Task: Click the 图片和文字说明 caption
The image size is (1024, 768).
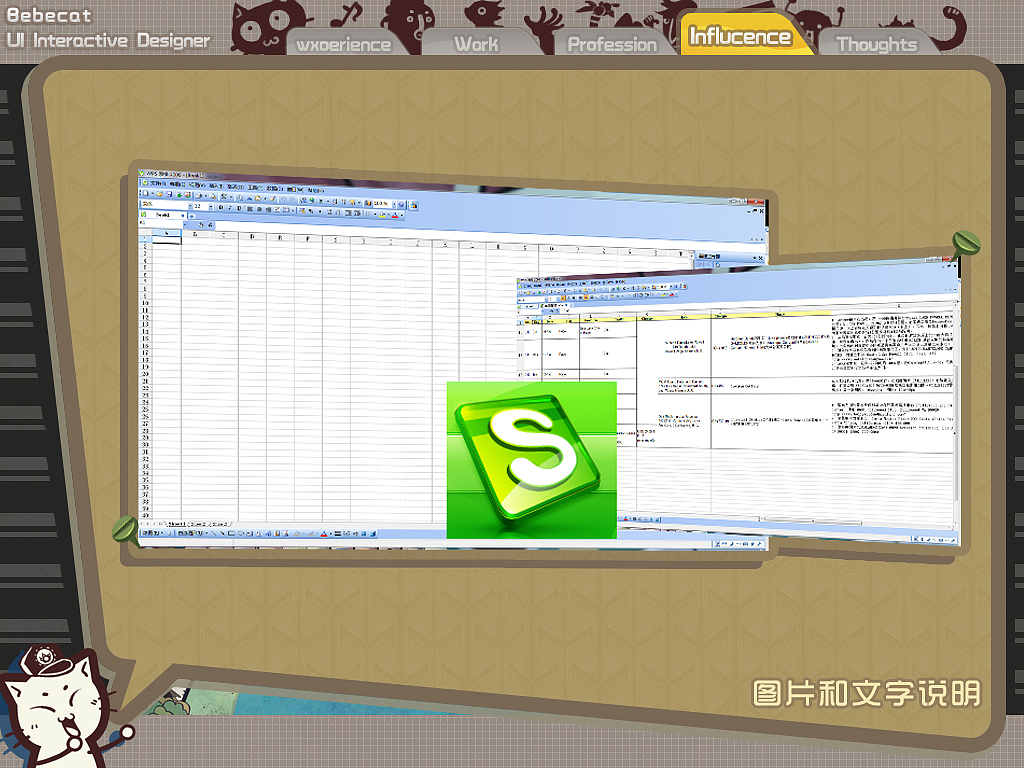Action: click(x=867, y=693)
